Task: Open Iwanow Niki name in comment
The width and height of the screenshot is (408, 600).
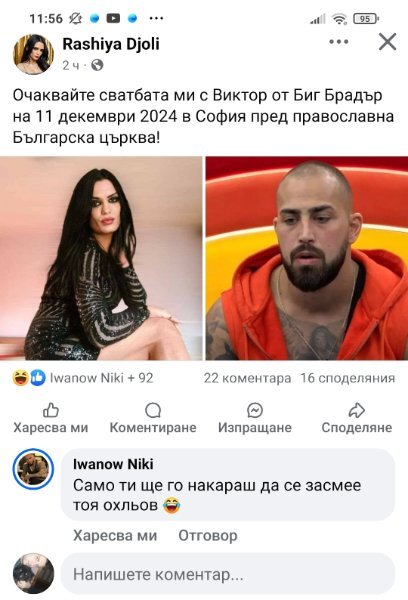Action: click(x=113, y=464)
